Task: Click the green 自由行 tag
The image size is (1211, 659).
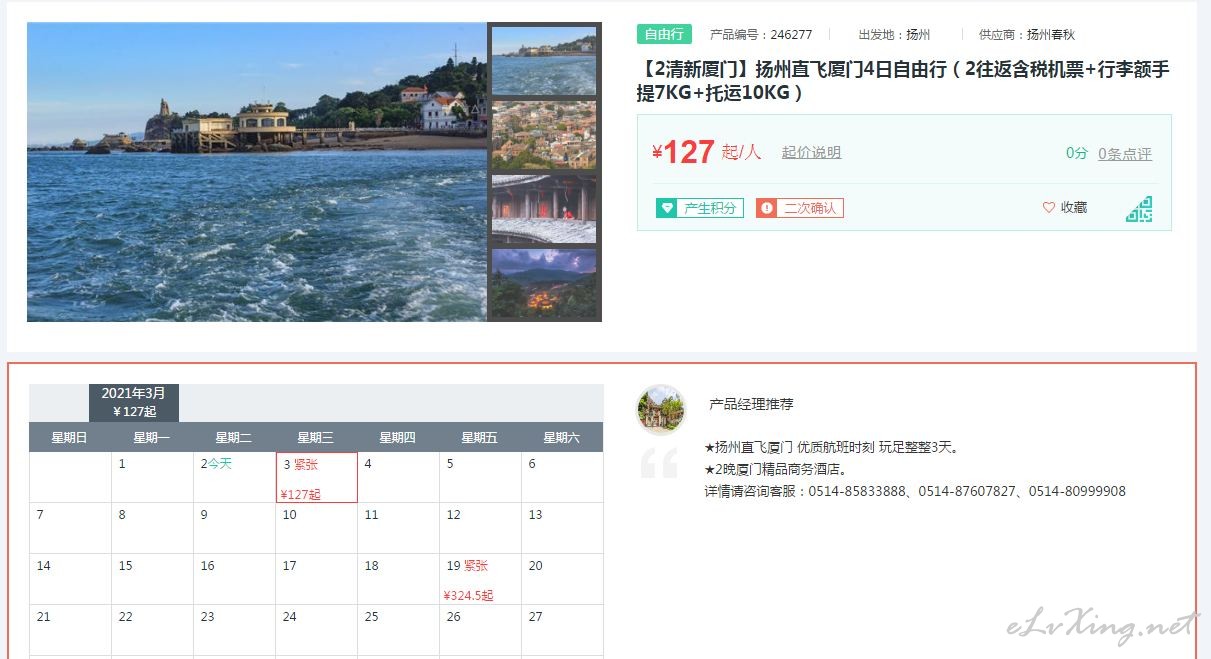Action: tap(665, 34)
